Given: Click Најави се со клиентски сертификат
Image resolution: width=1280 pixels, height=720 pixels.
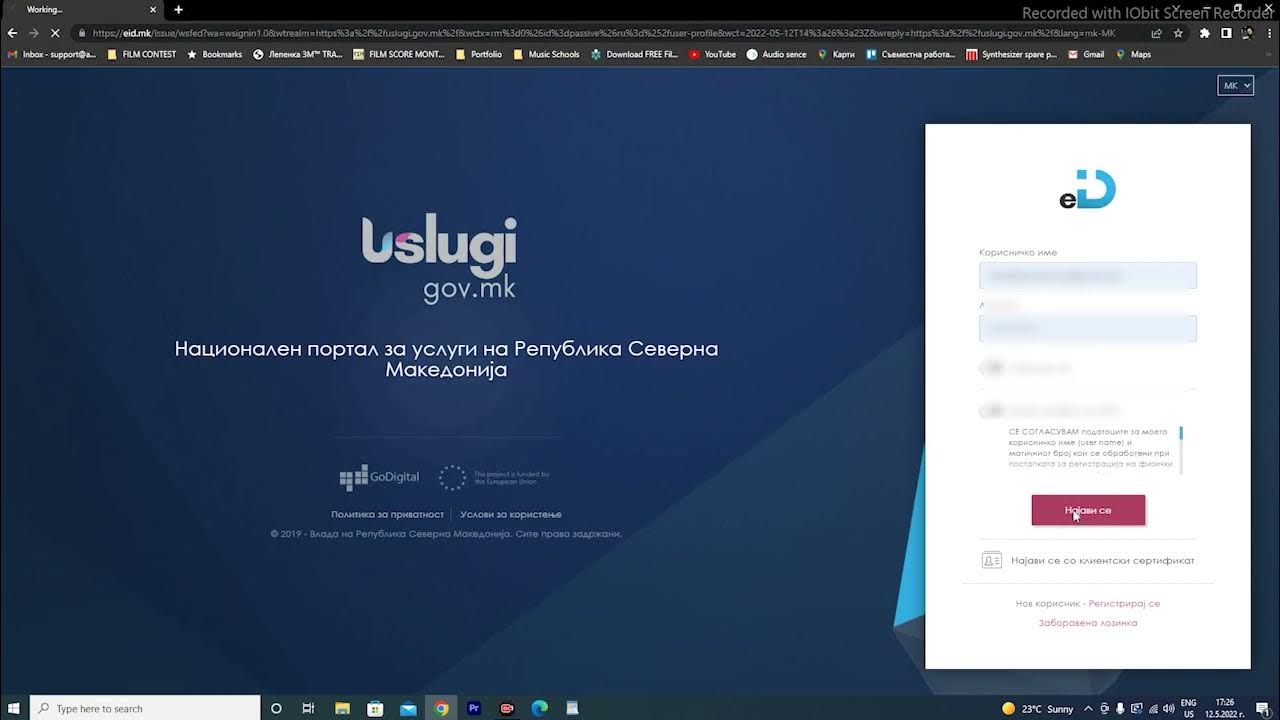Looking at the screenshot, I should pos(1102,560).
